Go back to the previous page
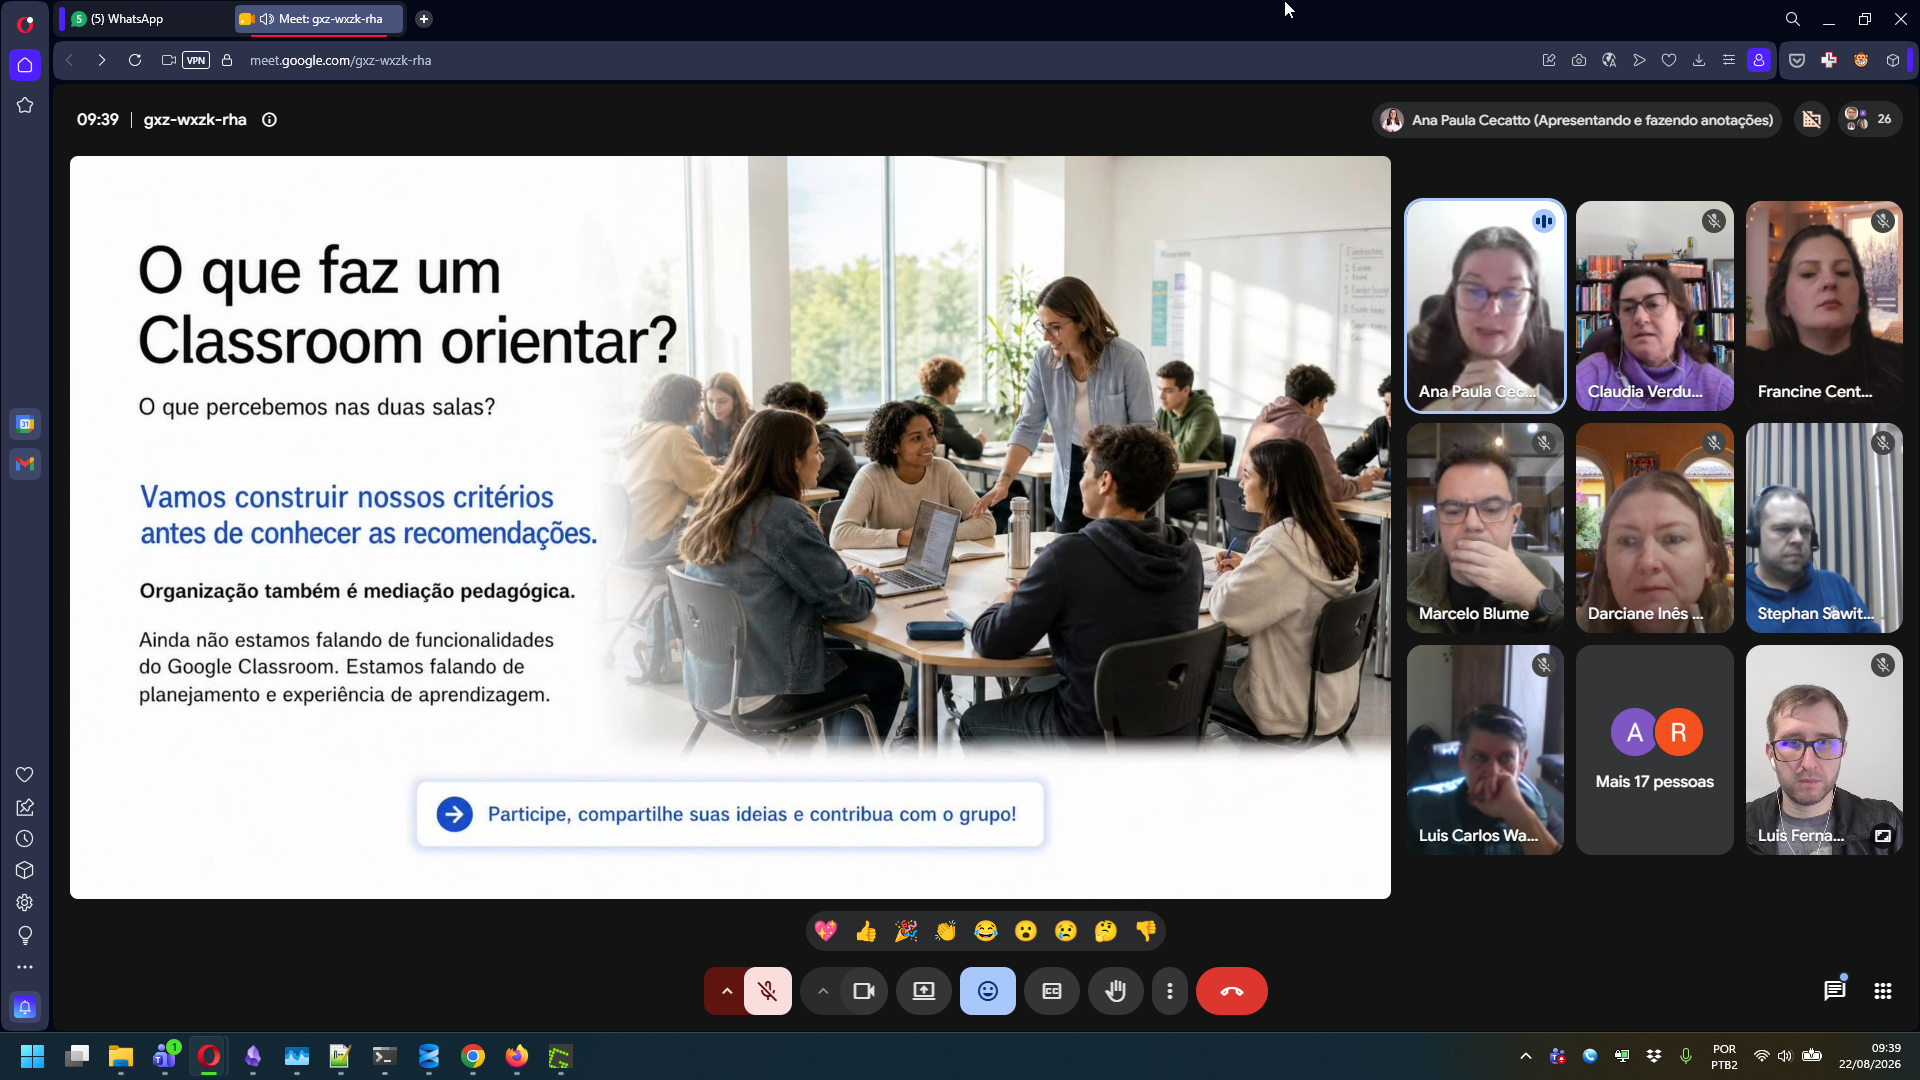This screenshot has height=1080, width=1920. pyautogui.click(x=69, y=60)
